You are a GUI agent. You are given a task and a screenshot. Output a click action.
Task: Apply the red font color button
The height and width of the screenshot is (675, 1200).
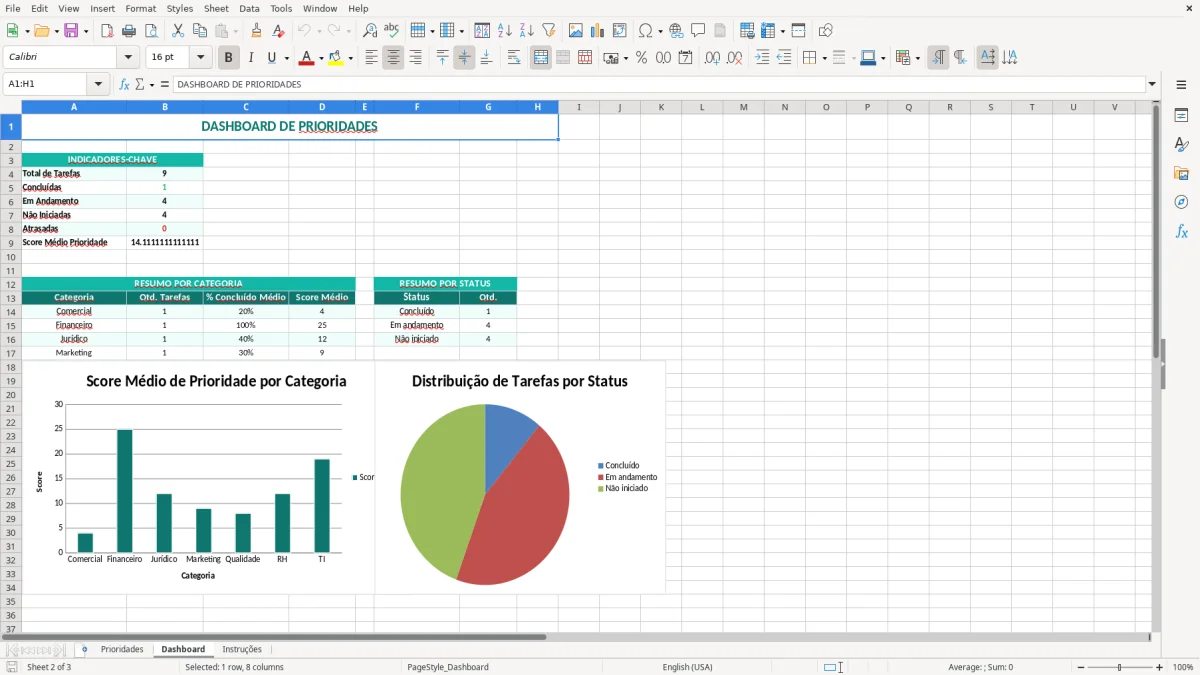[306, 58]
